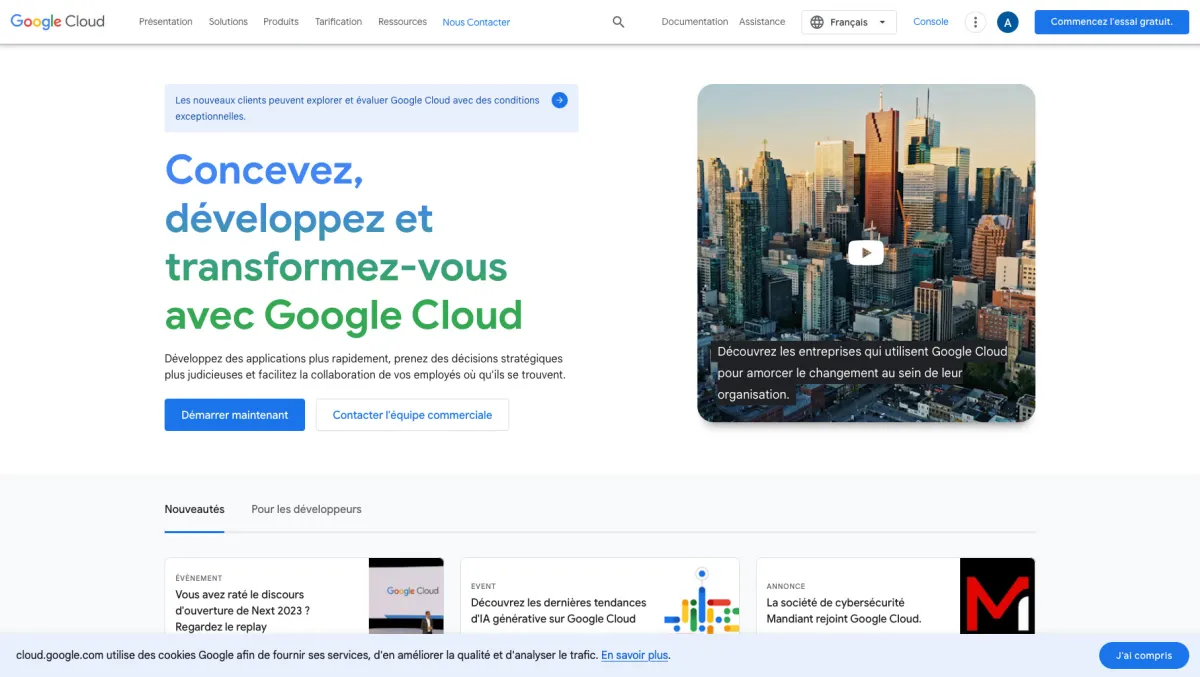Click the "ÉVÈNEMENT" label on first card
The width and height of the screenshot is (1200, 677).
click(x=199, y=578)
